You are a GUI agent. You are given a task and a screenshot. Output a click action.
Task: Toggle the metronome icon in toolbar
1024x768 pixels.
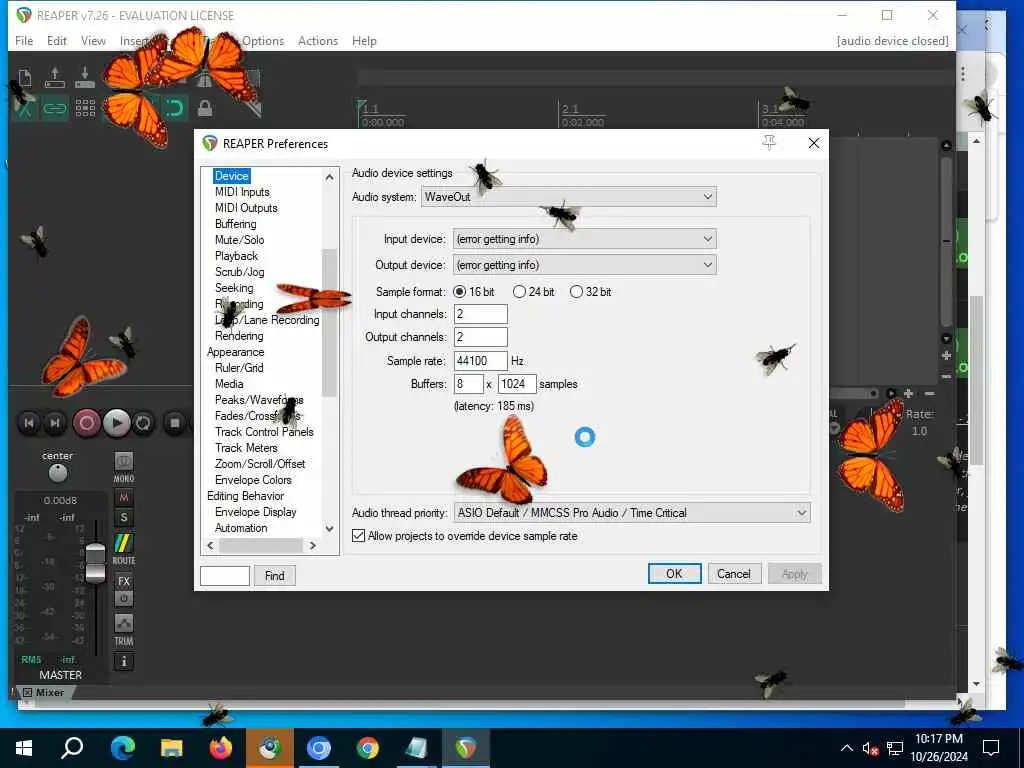click(204, 79)
